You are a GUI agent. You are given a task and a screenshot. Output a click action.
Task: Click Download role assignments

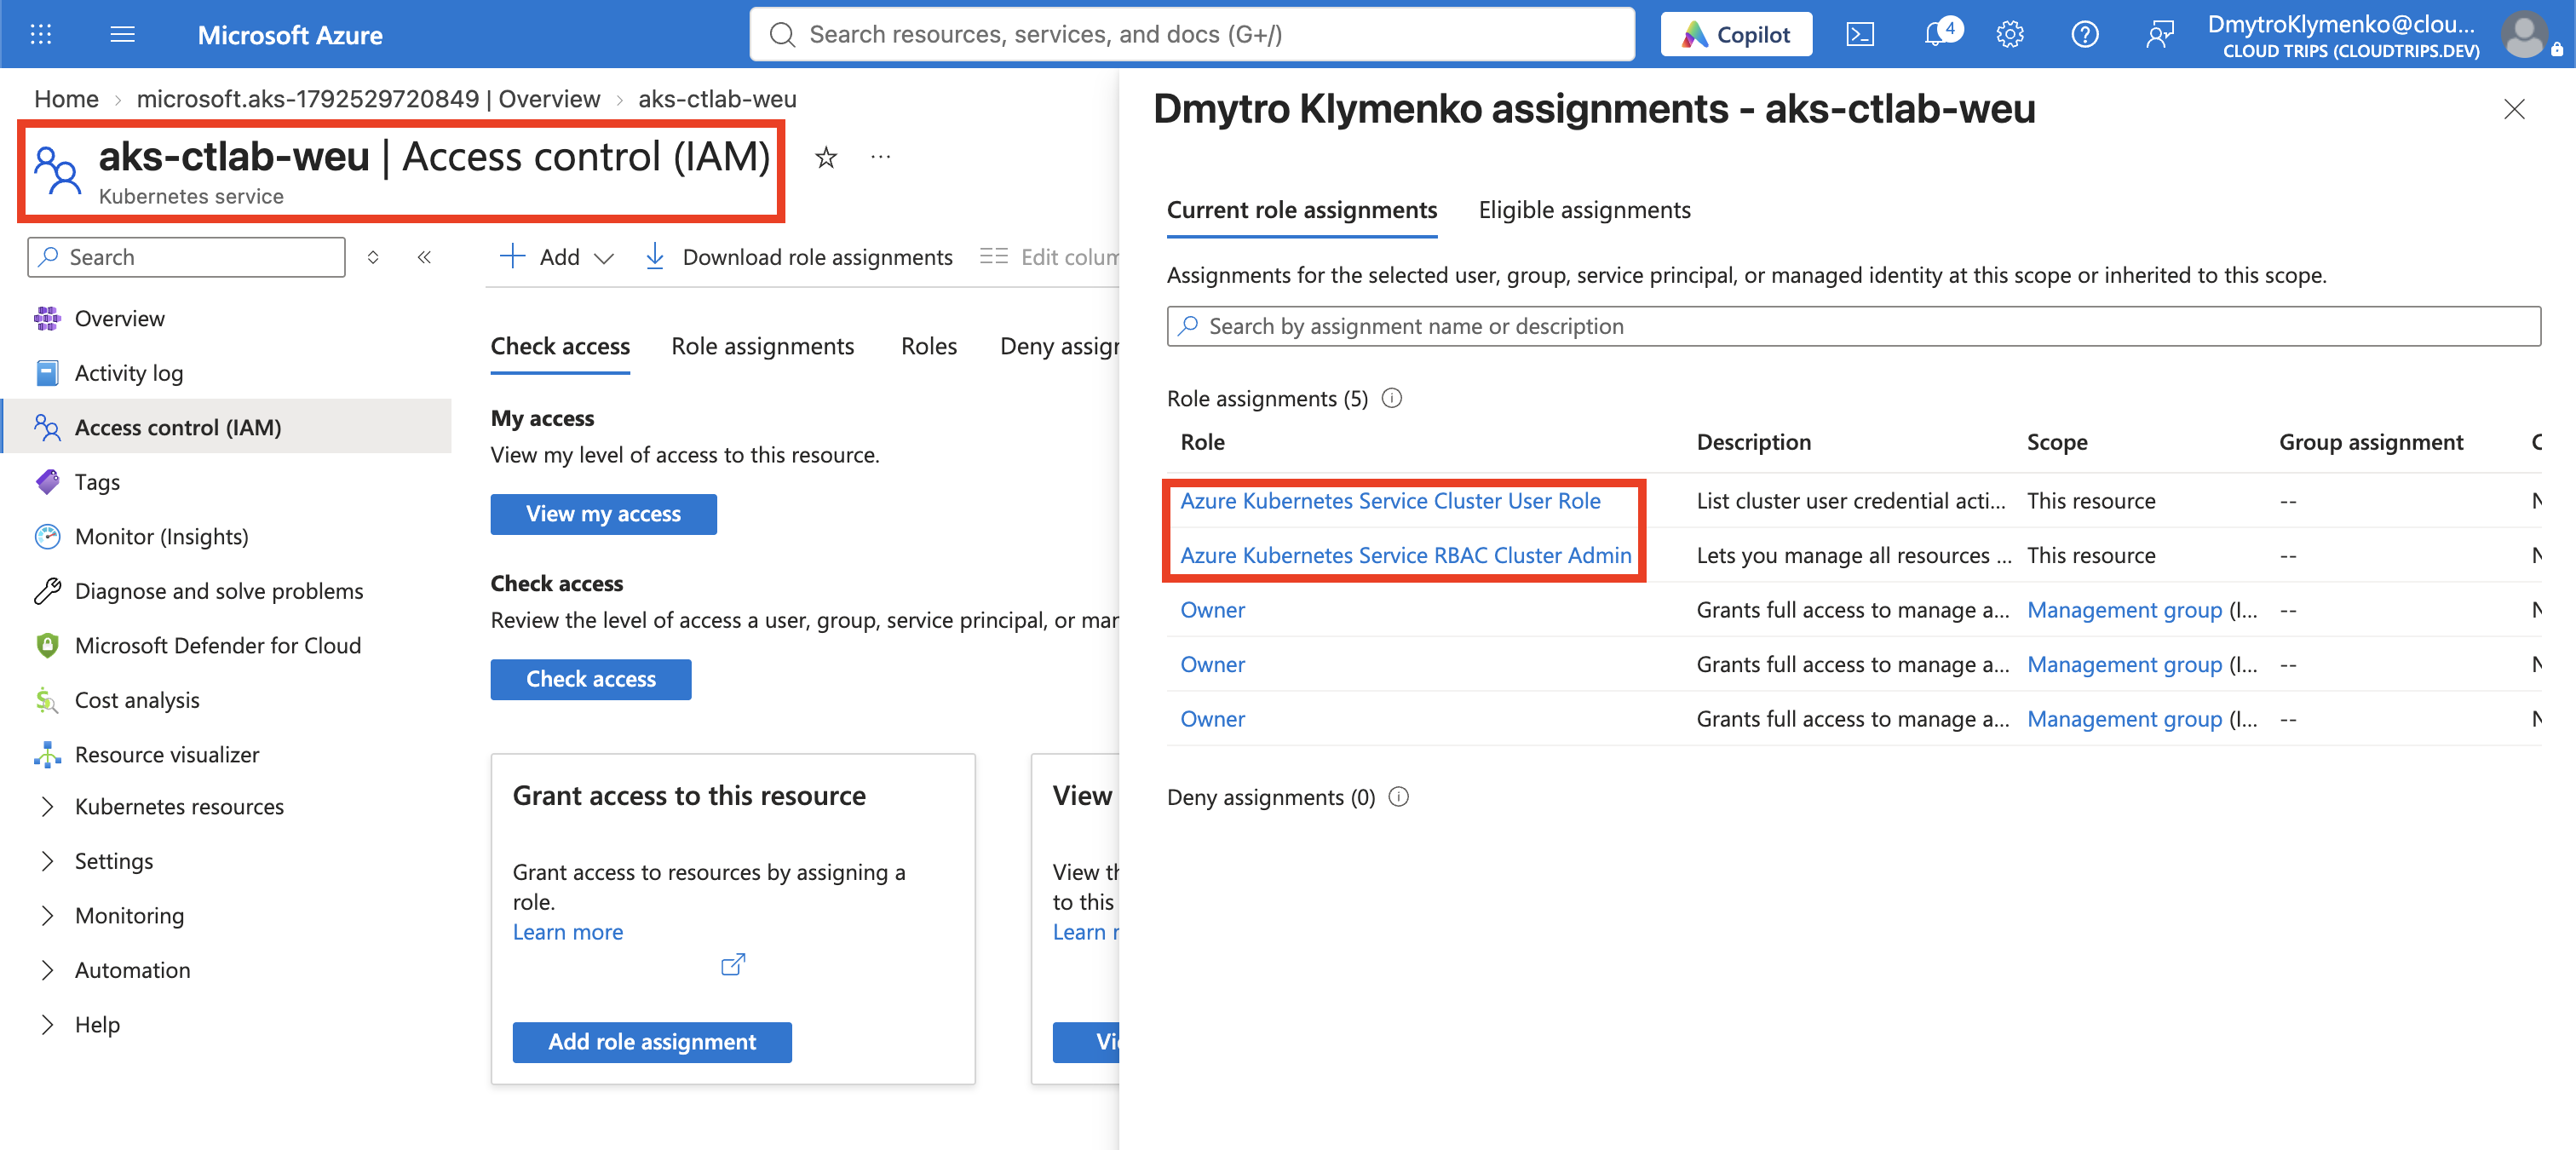[x=798, y=257]
